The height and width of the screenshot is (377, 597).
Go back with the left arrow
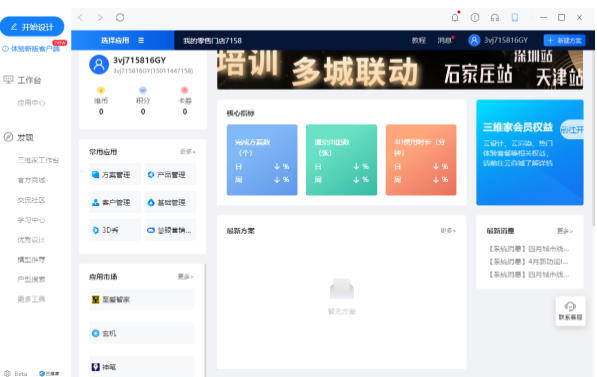tap(81, 18)
